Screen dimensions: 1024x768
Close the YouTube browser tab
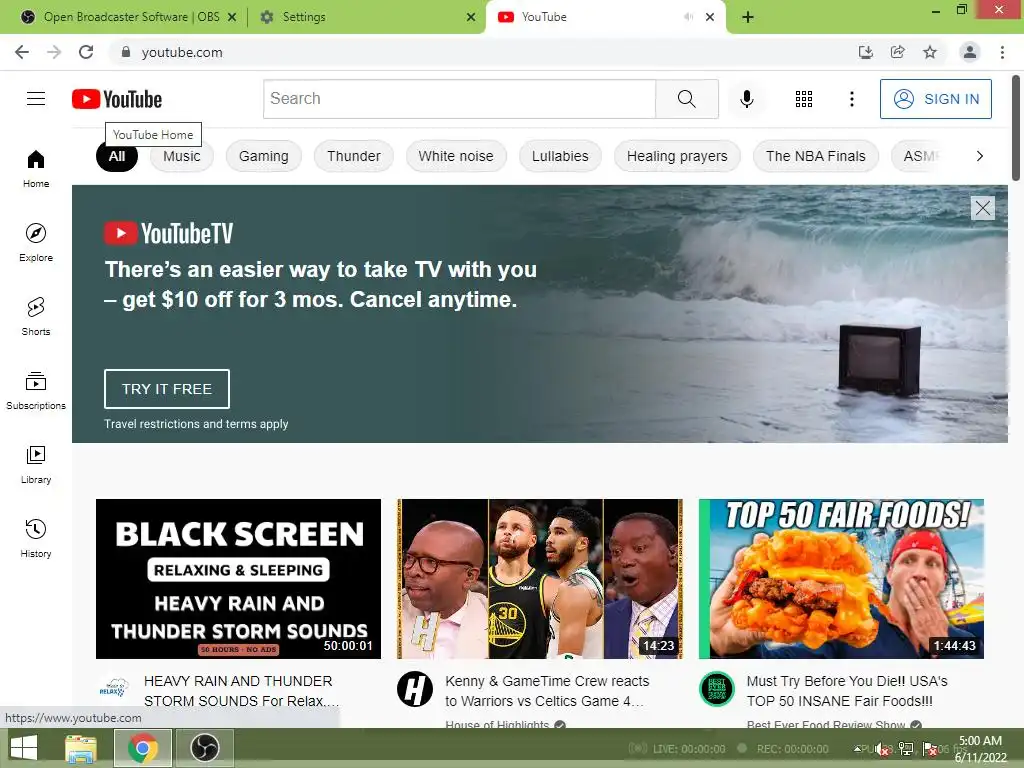710,17
